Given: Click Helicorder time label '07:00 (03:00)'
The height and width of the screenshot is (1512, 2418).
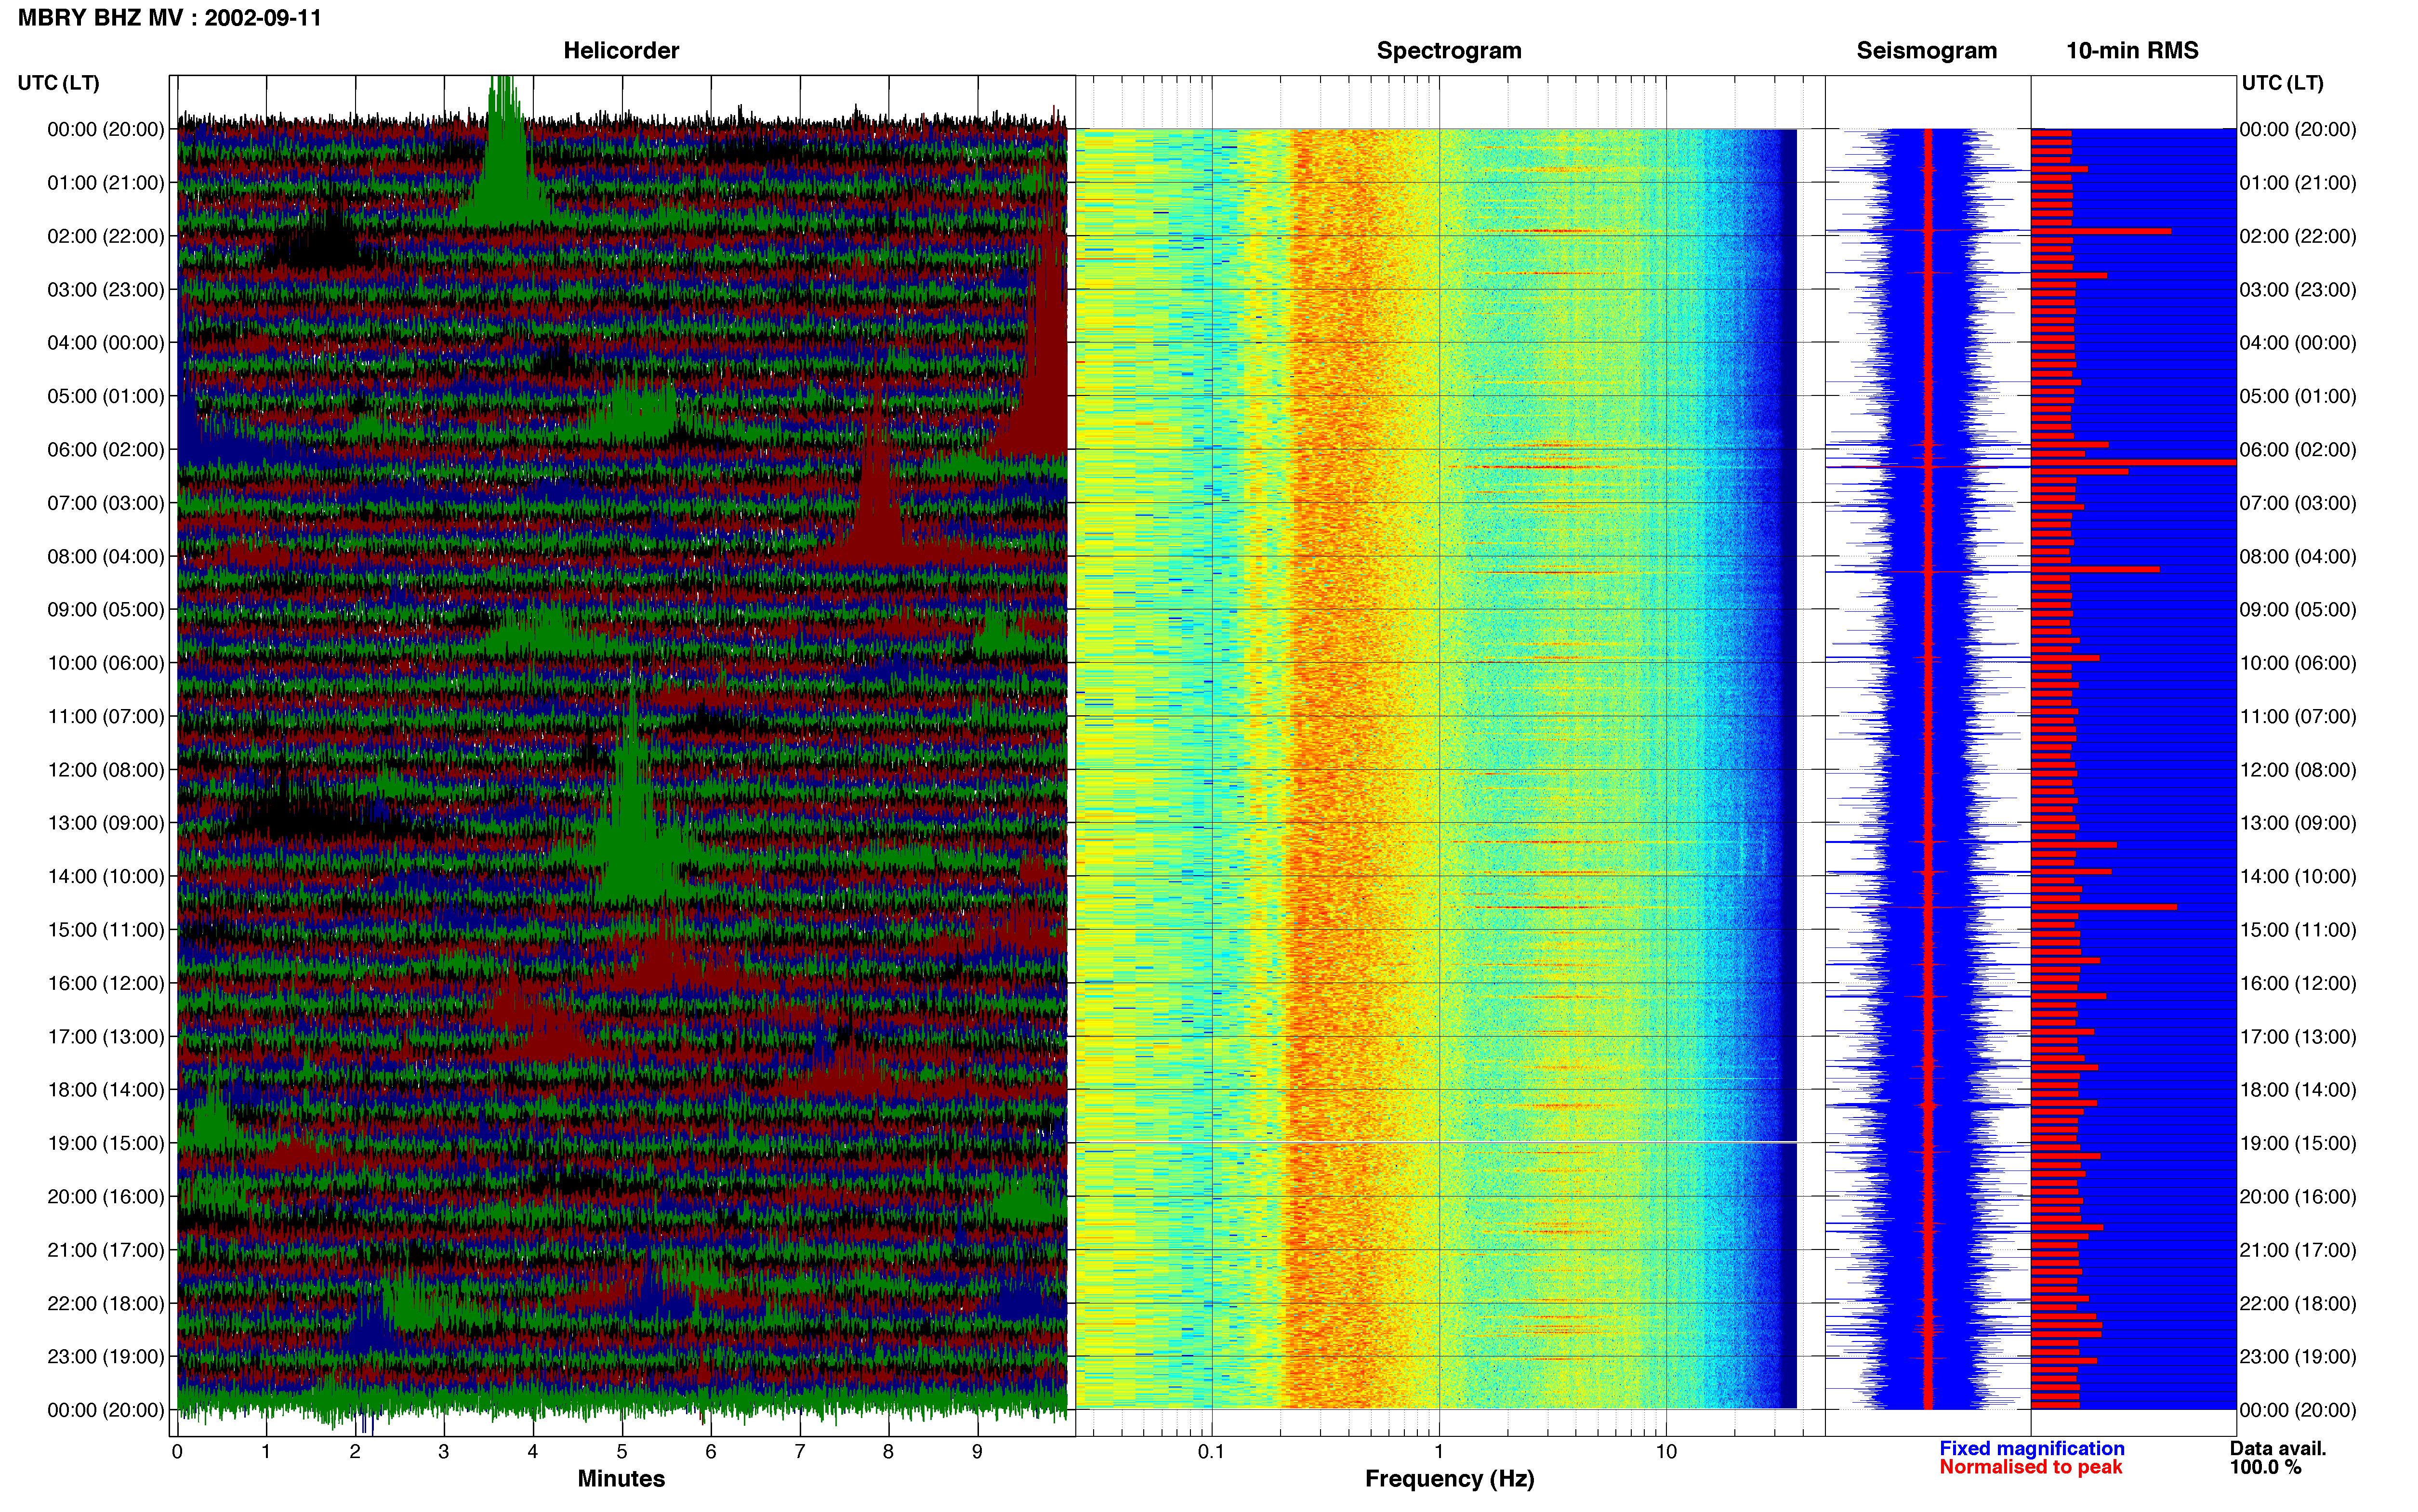Looking at the screenshot, I should tap(106, 503).
